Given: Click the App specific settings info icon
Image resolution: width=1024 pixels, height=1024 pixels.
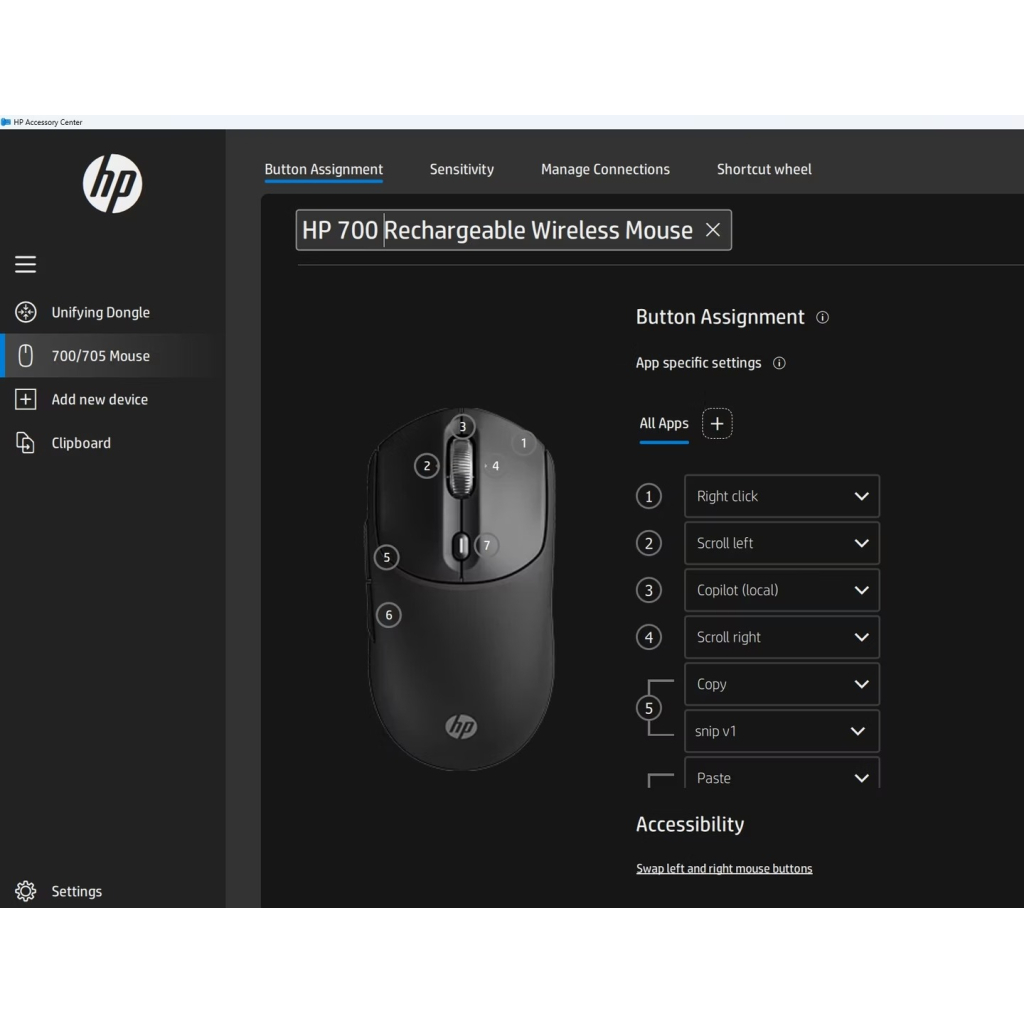Looking at the screenshot, I should [x=779, y=363].
